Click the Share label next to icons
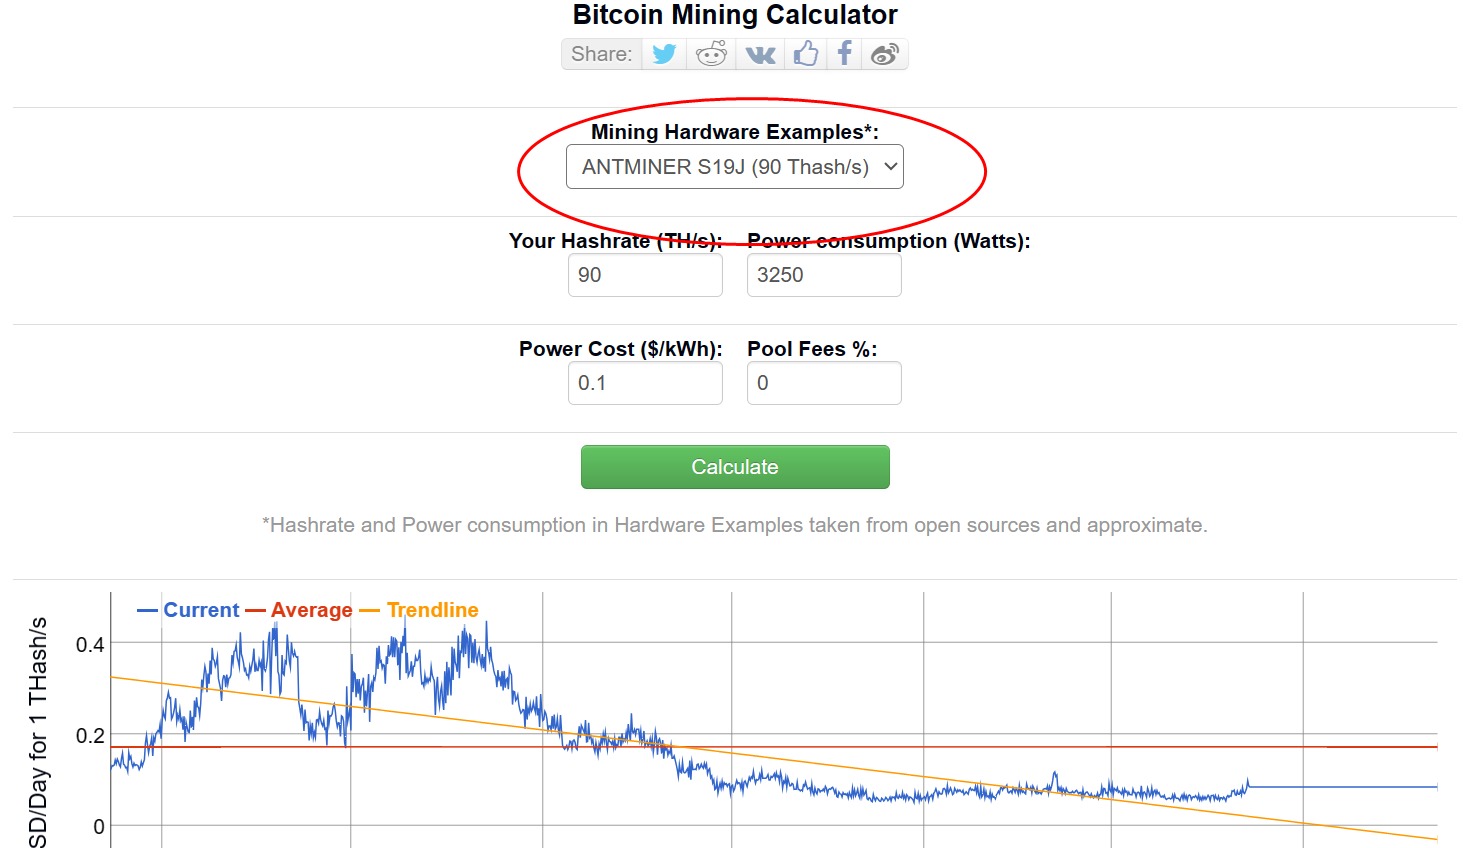1463x848 pixels. point(601,53)
